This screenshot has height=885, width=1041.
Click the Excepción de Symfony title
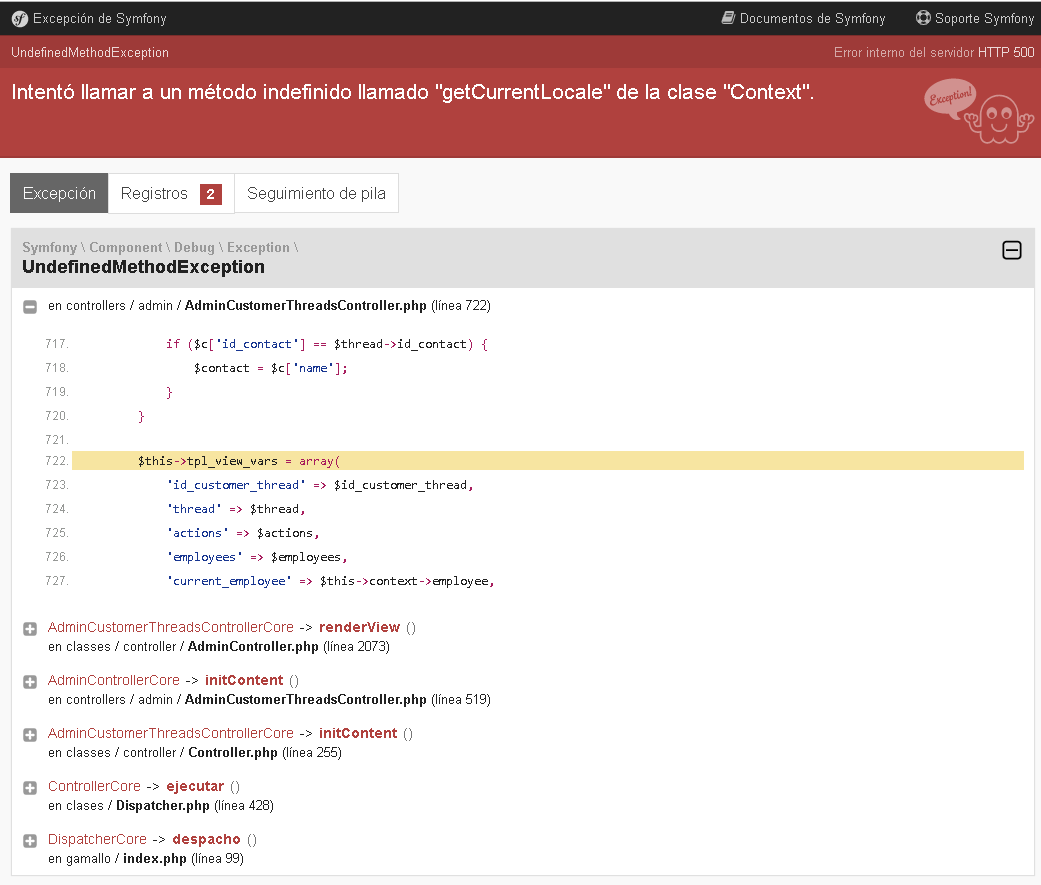tap(100, 19)
